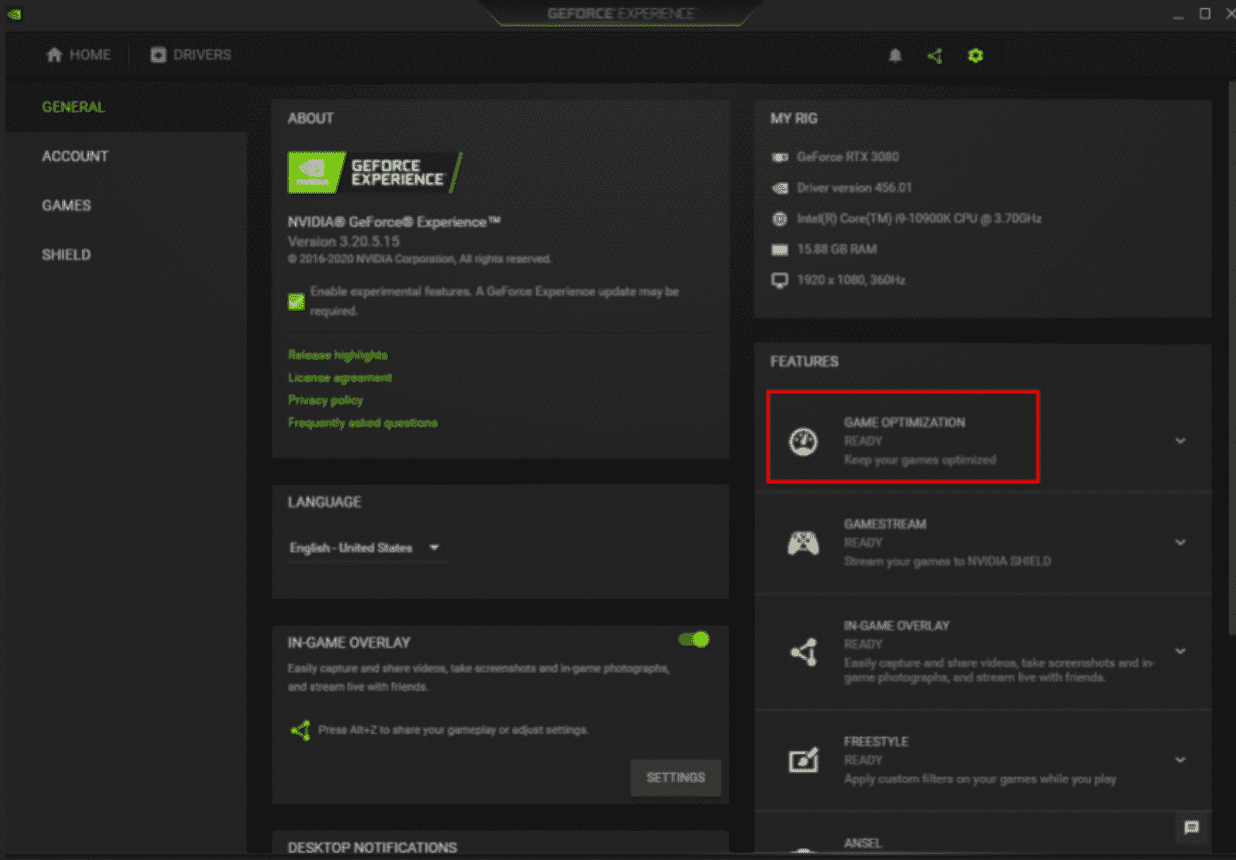
Task: Open the share icon in top bar
Action: click(x=935, y=56)
